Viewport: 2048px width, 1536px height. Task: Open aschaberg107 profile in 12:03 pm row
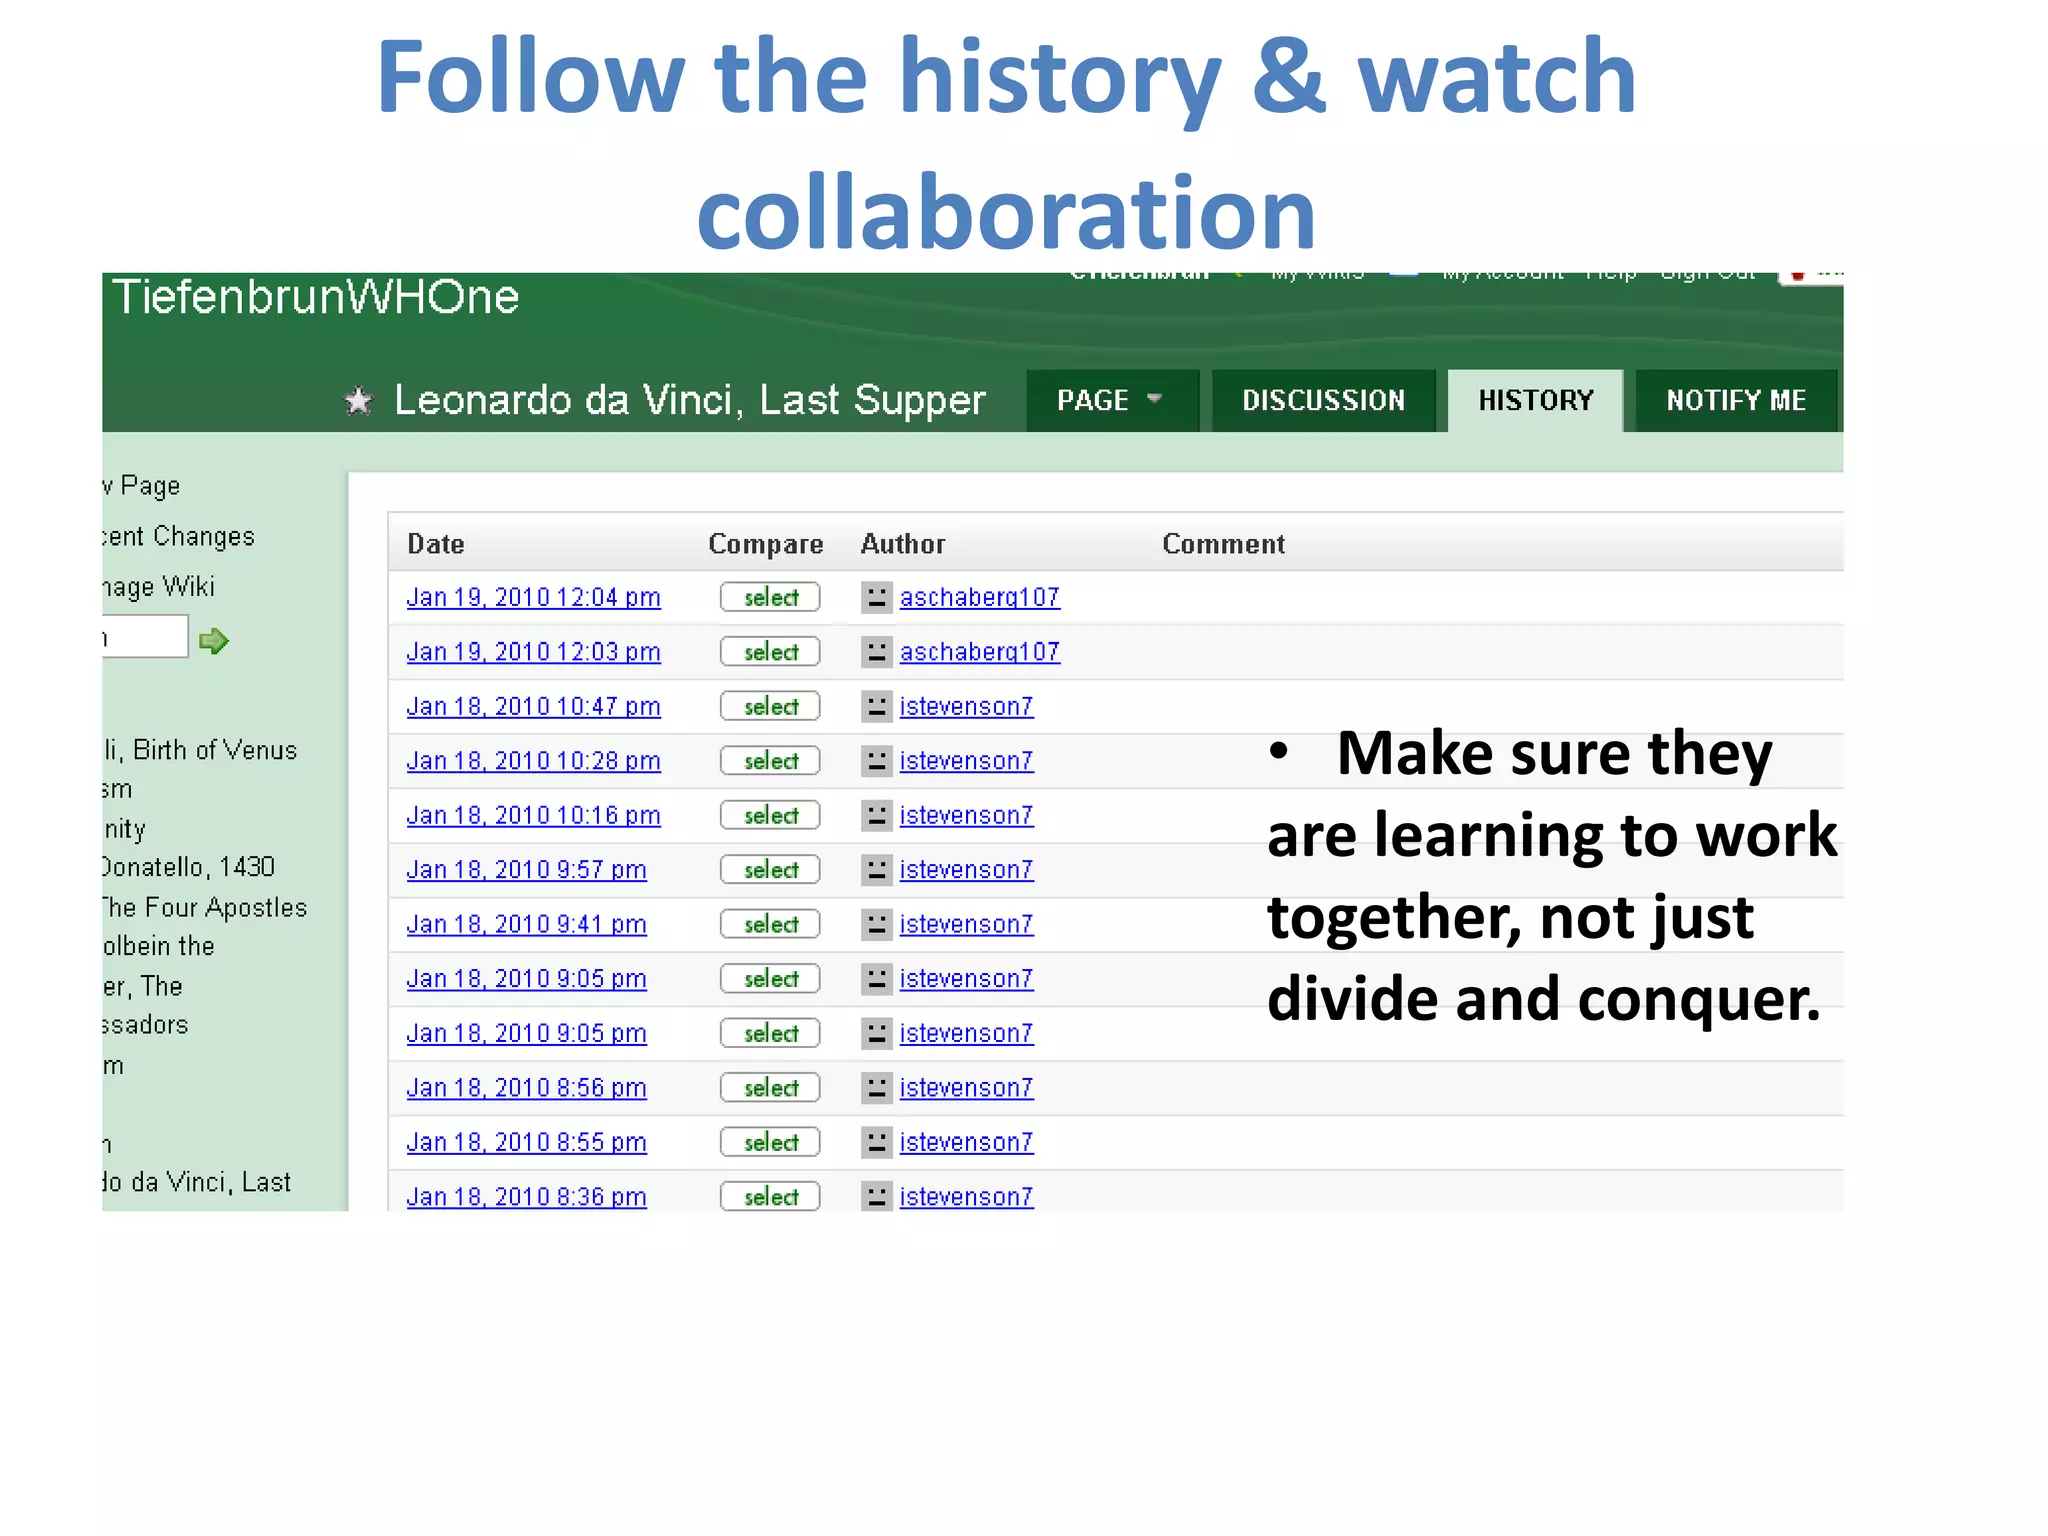(979, 652)
